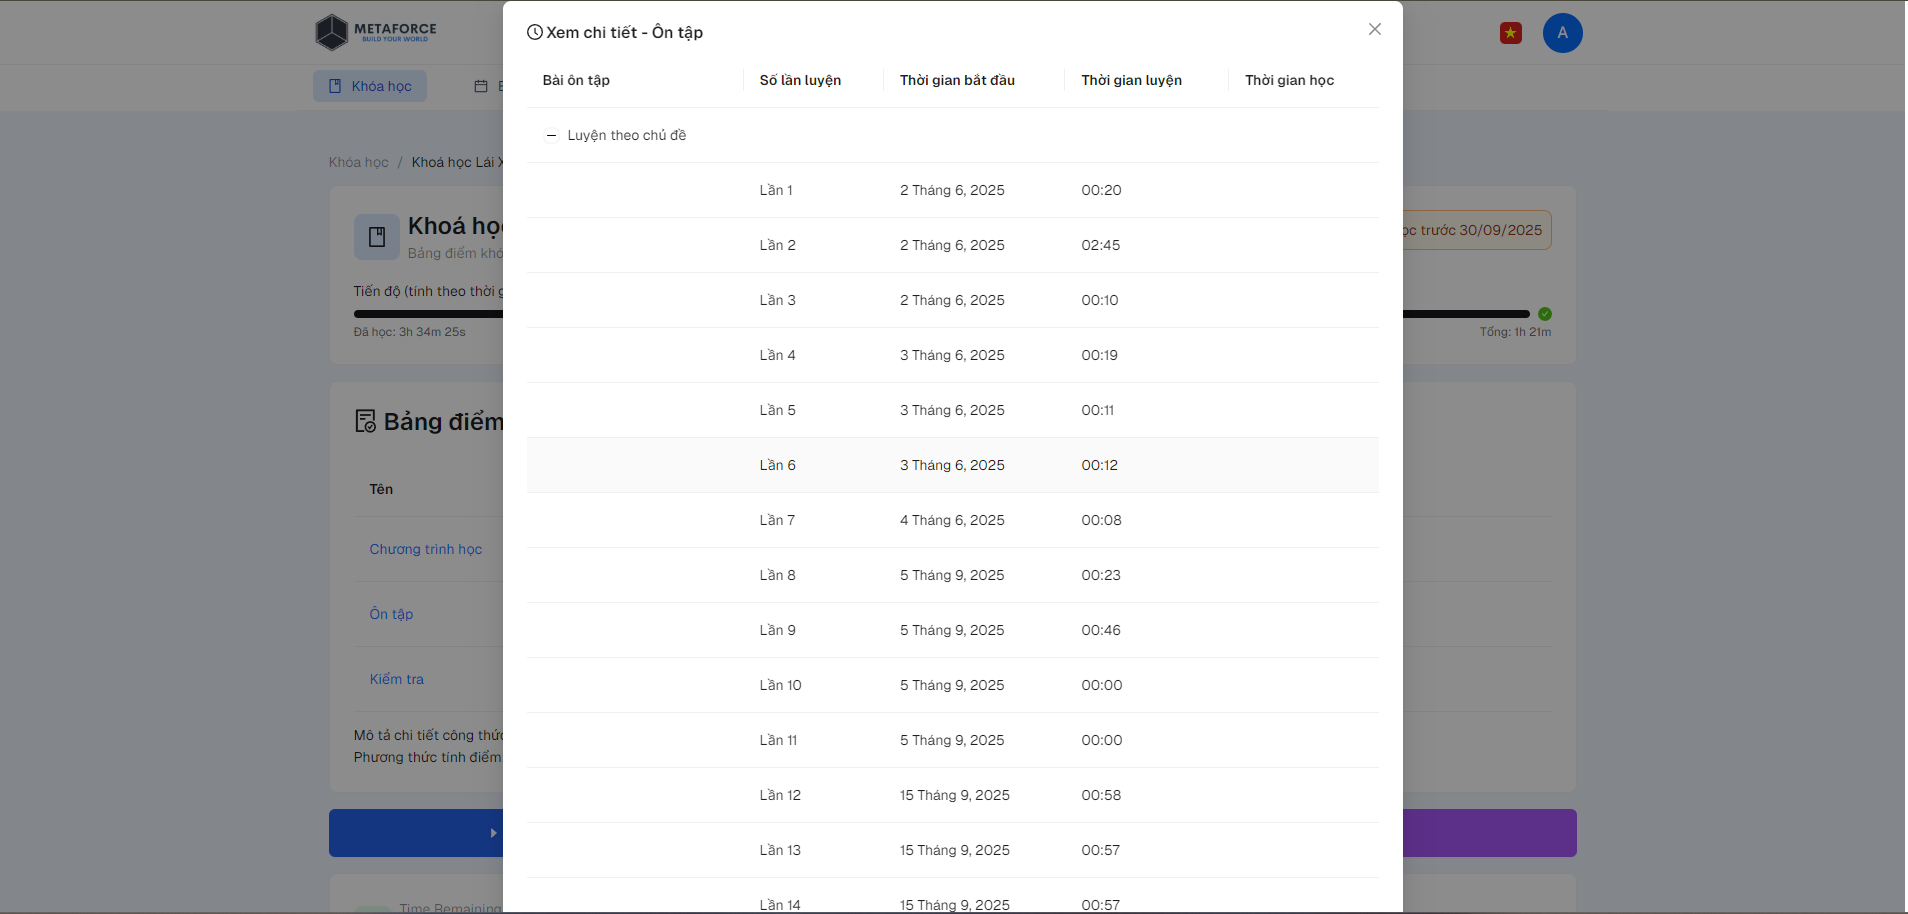Open the user avatar A menu
Screen dimensions: 1908x914
1562,33
